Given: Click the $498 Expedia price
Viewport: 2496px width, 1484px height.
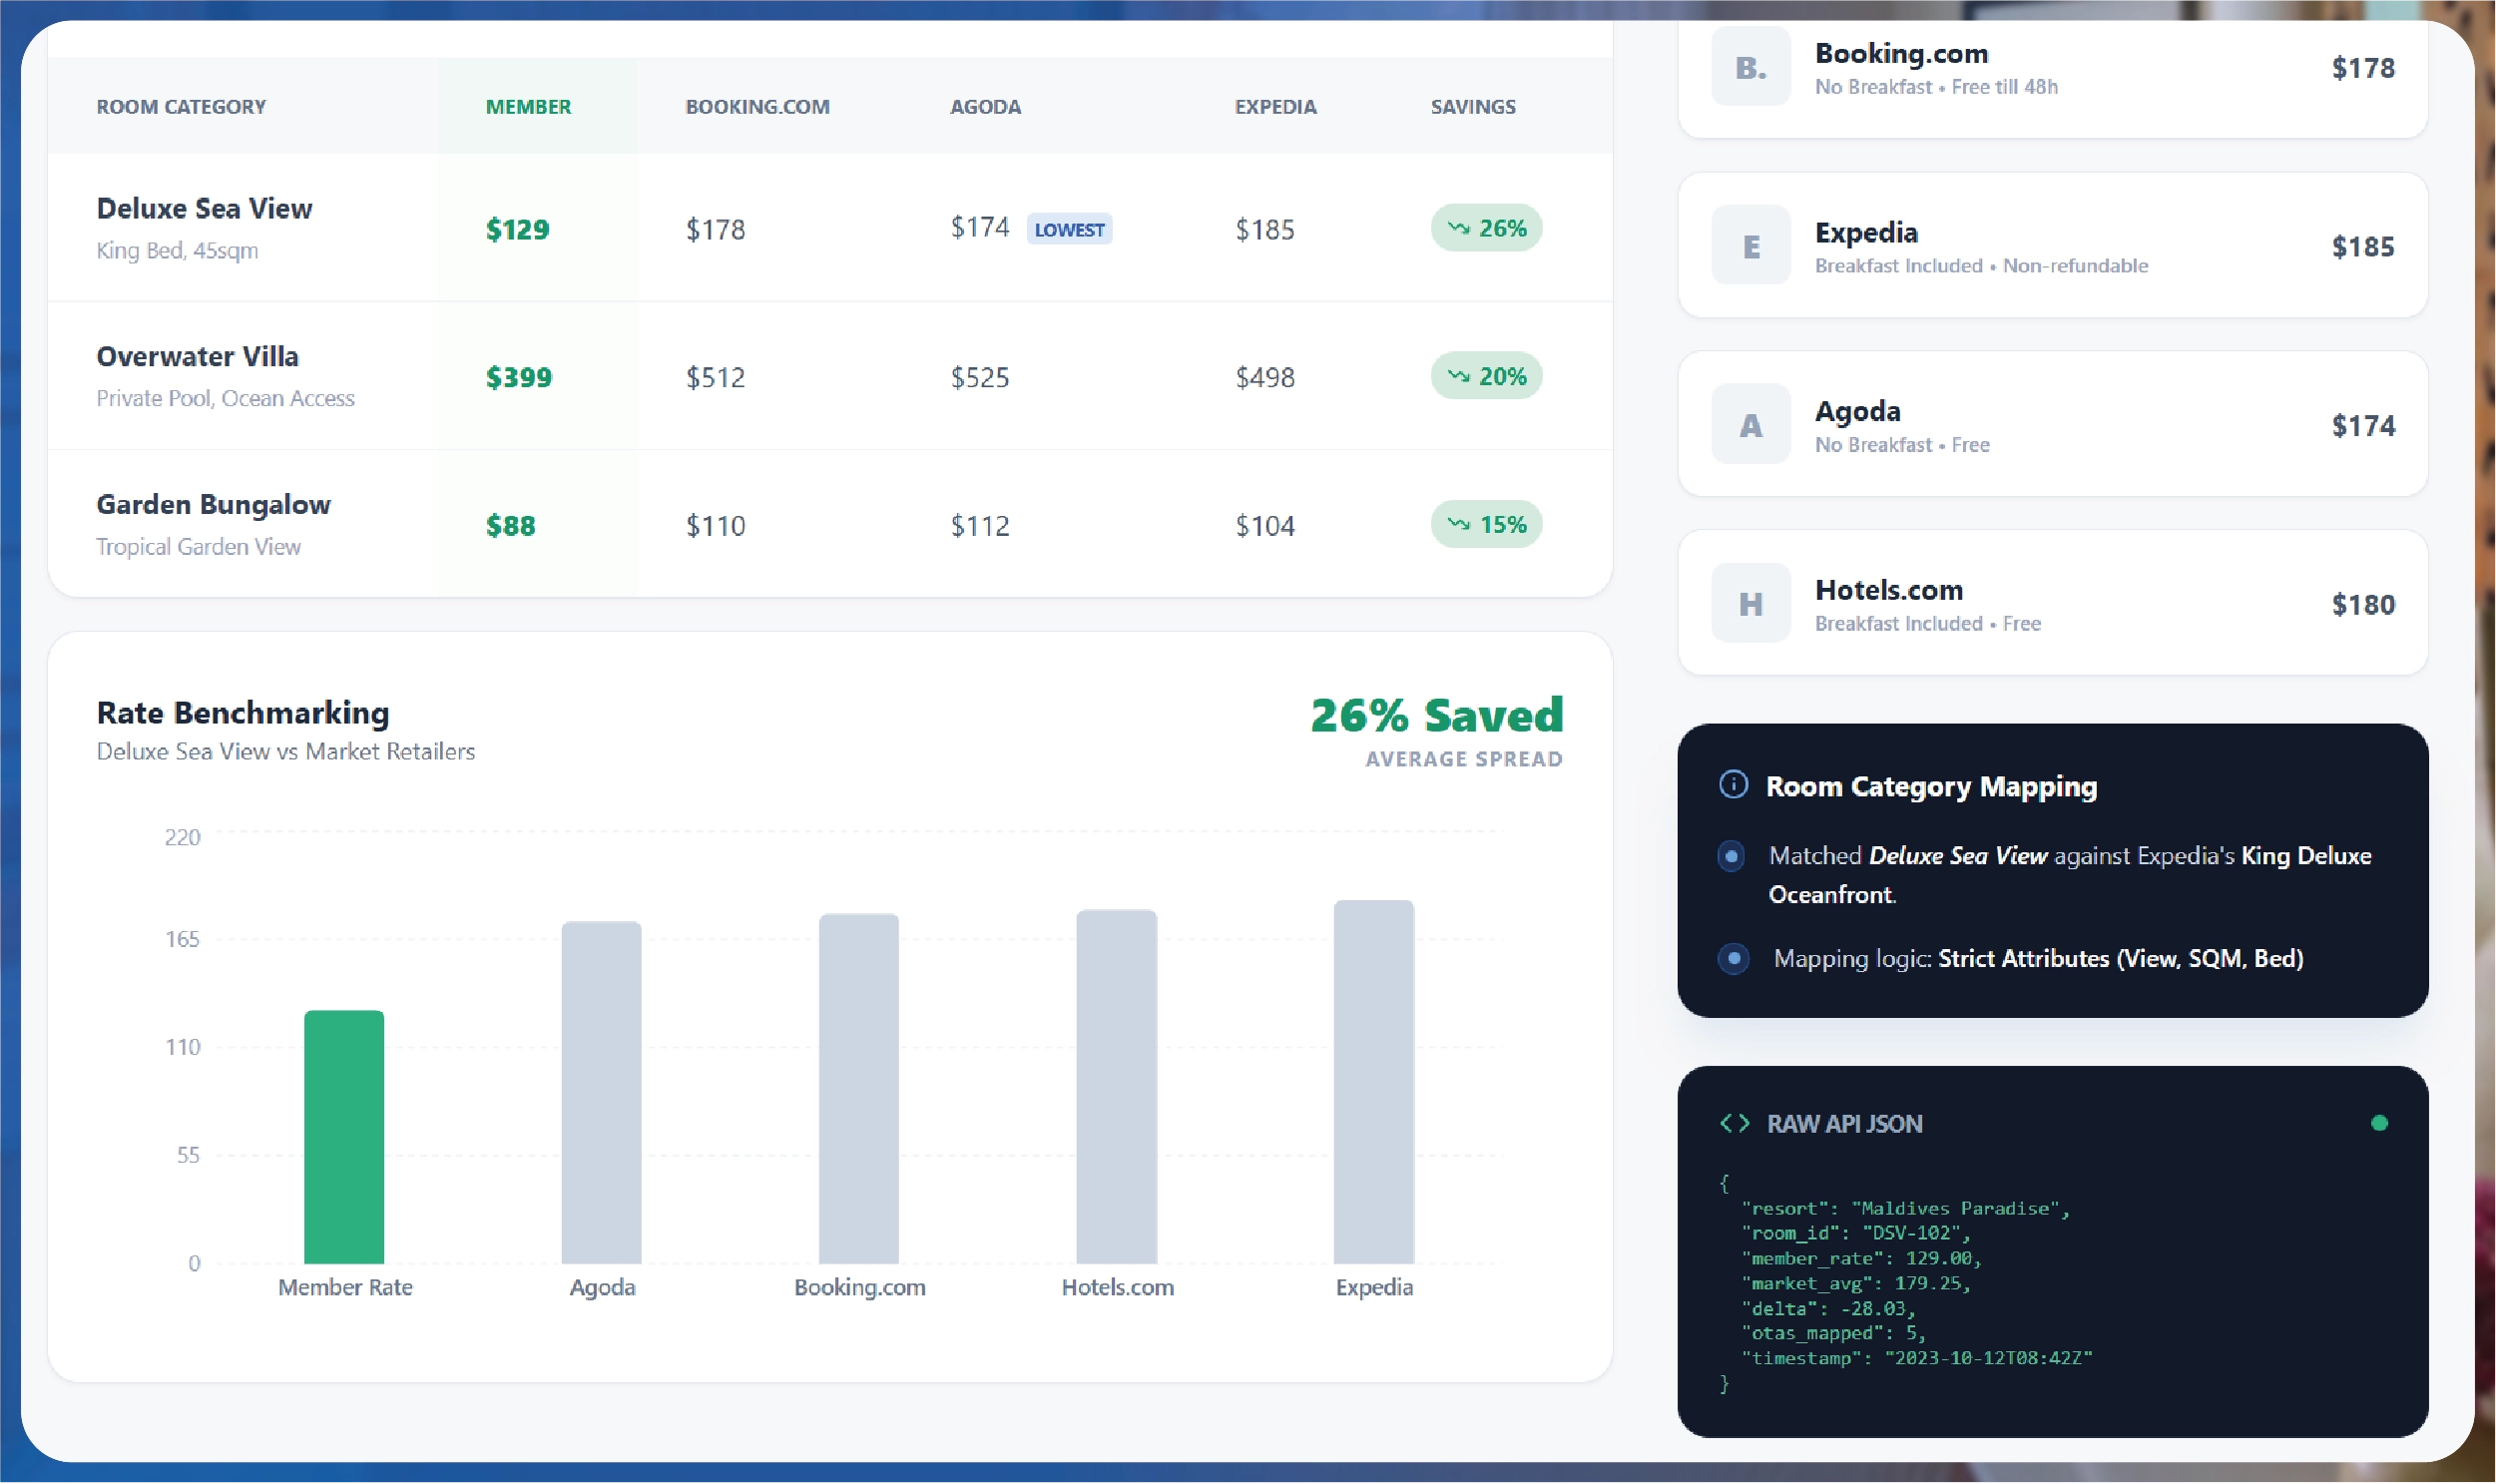Looking at the screenshot, I should click(x=1265, y=378).
